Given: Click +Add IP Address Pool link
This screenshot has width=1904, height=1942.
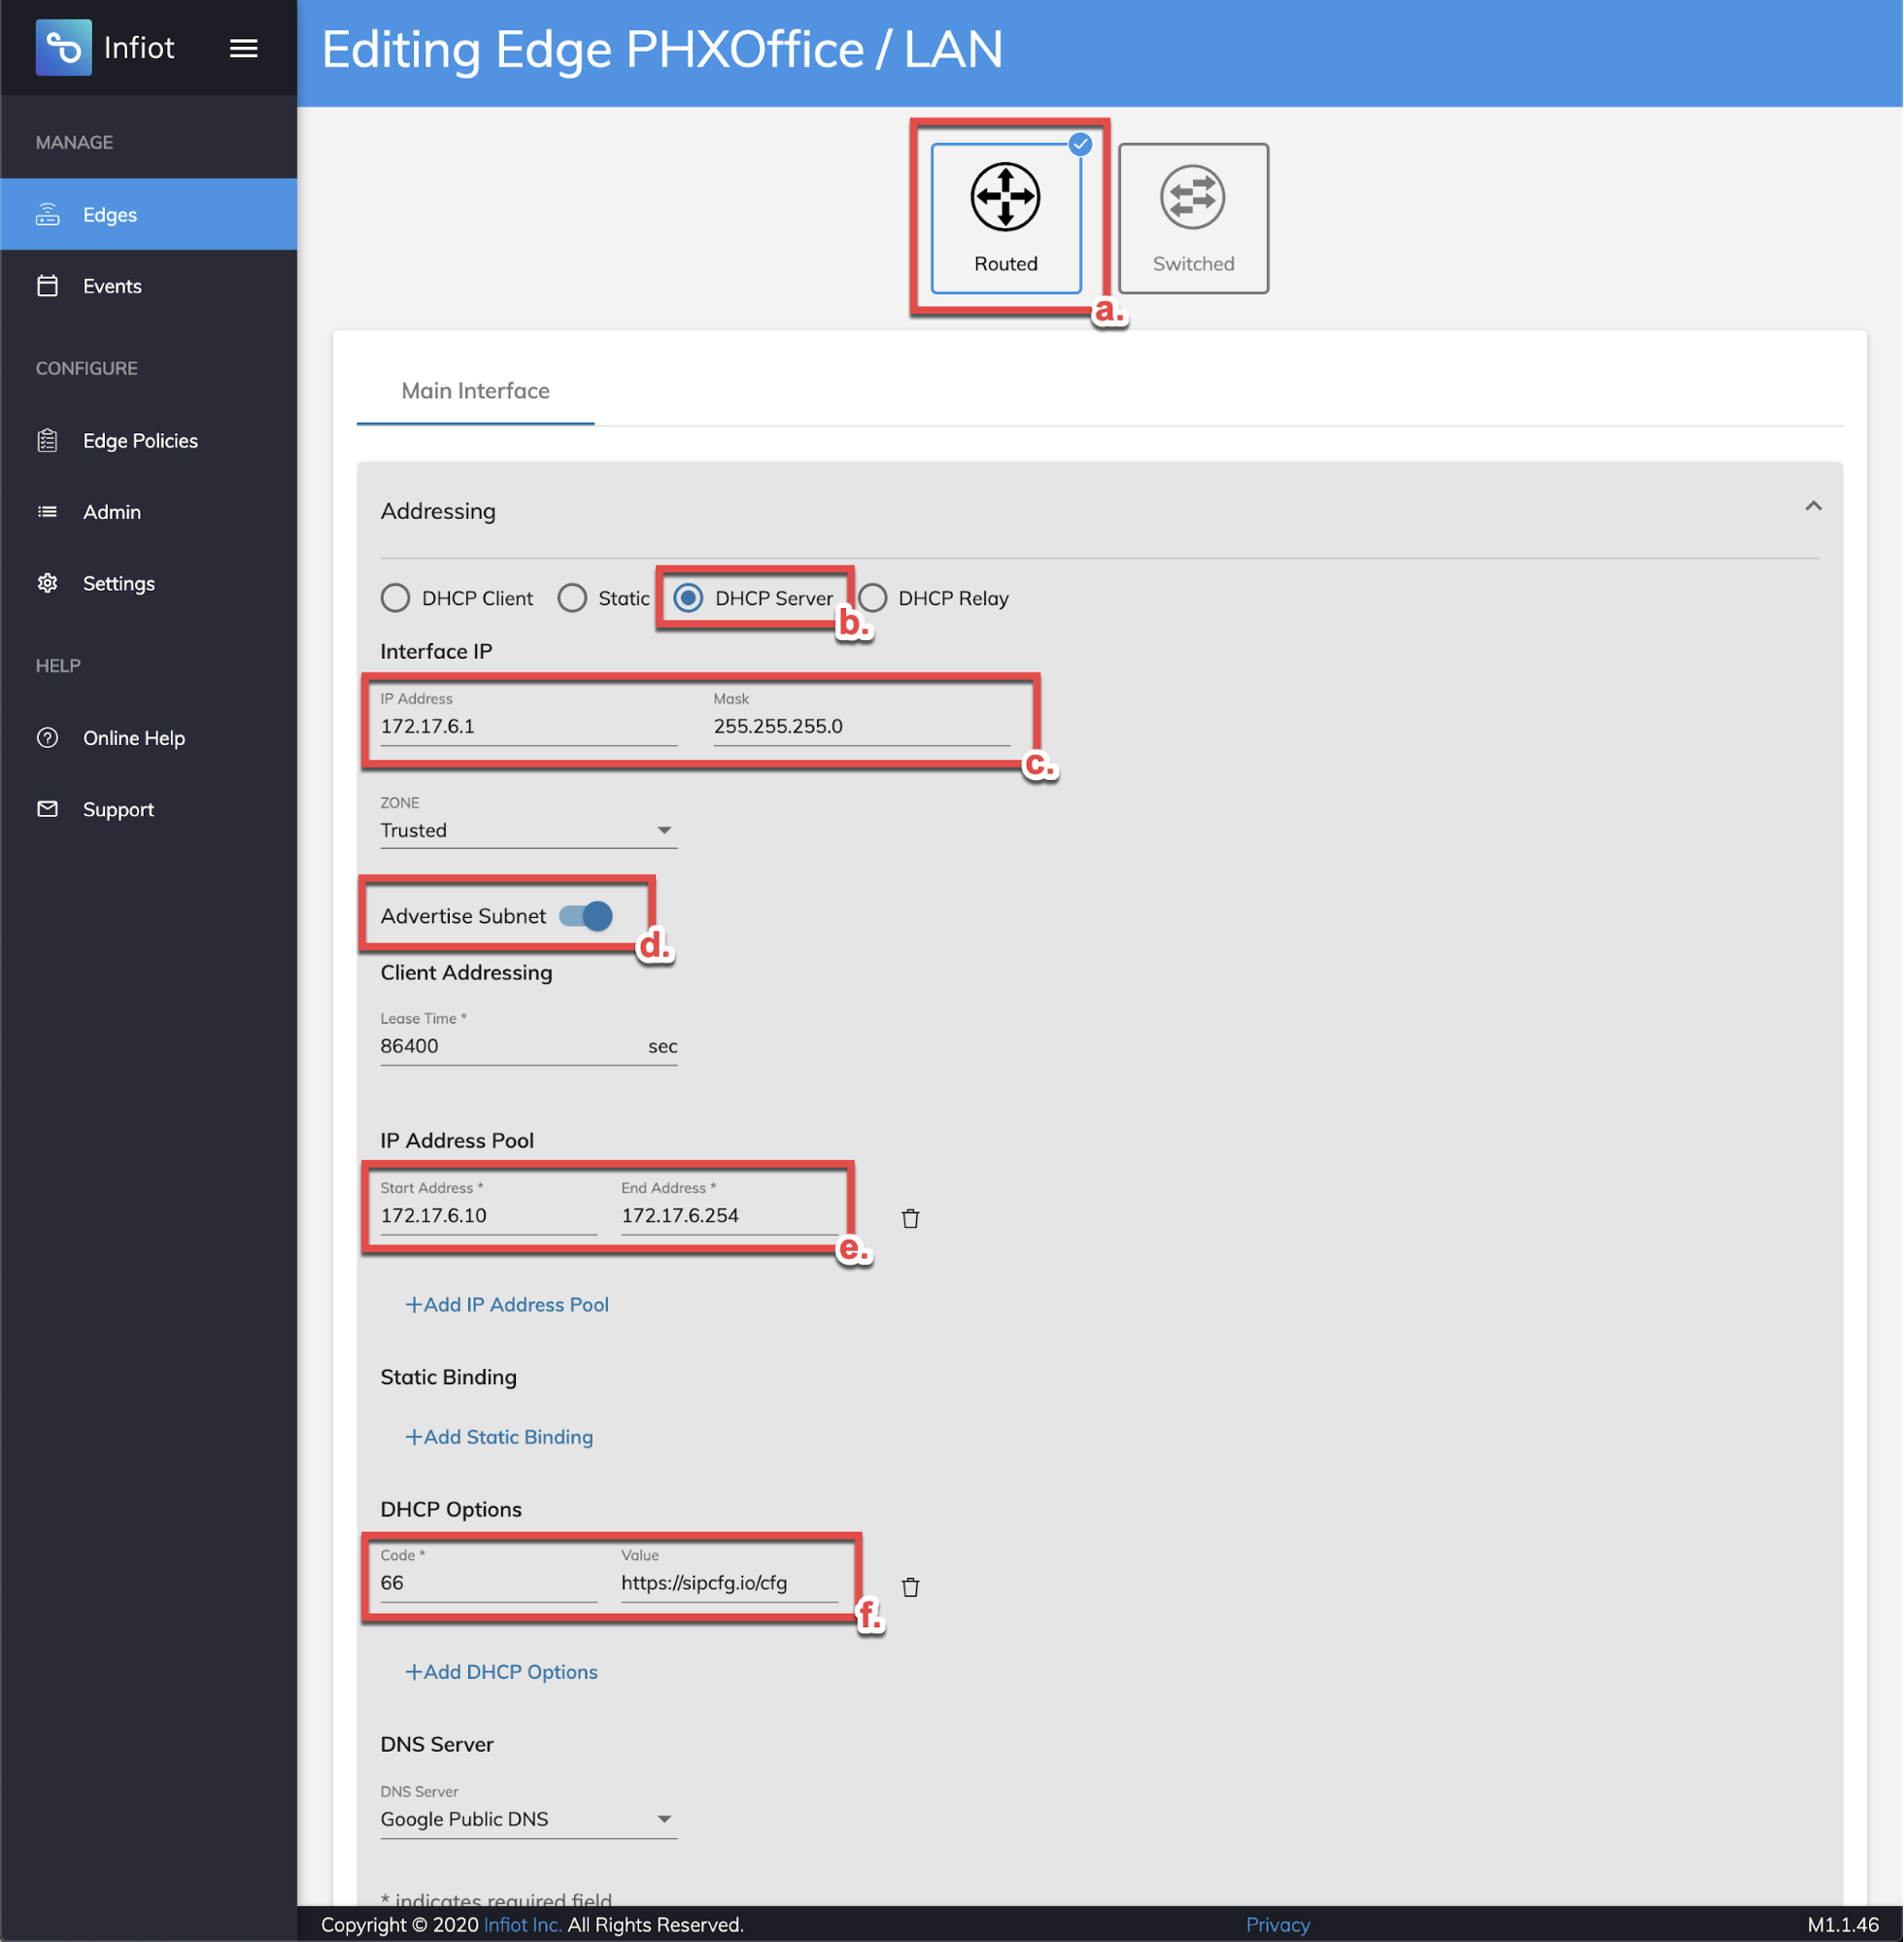Looking at the screenshot, I should (x=507, y=1304).
